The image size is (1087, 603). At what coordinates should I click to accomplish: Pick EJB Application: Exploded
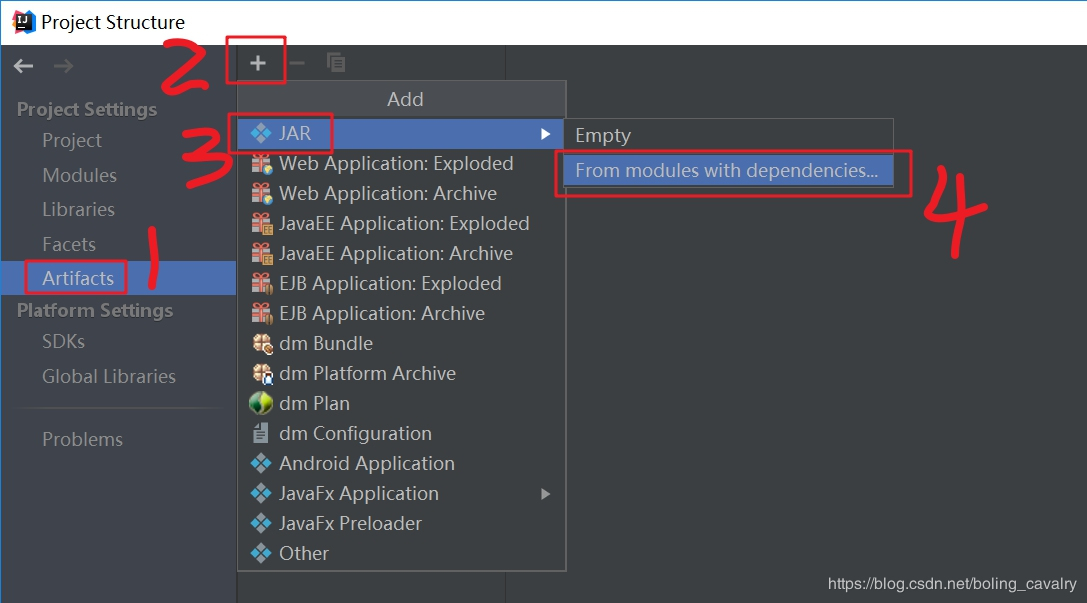tap(401, 283)
